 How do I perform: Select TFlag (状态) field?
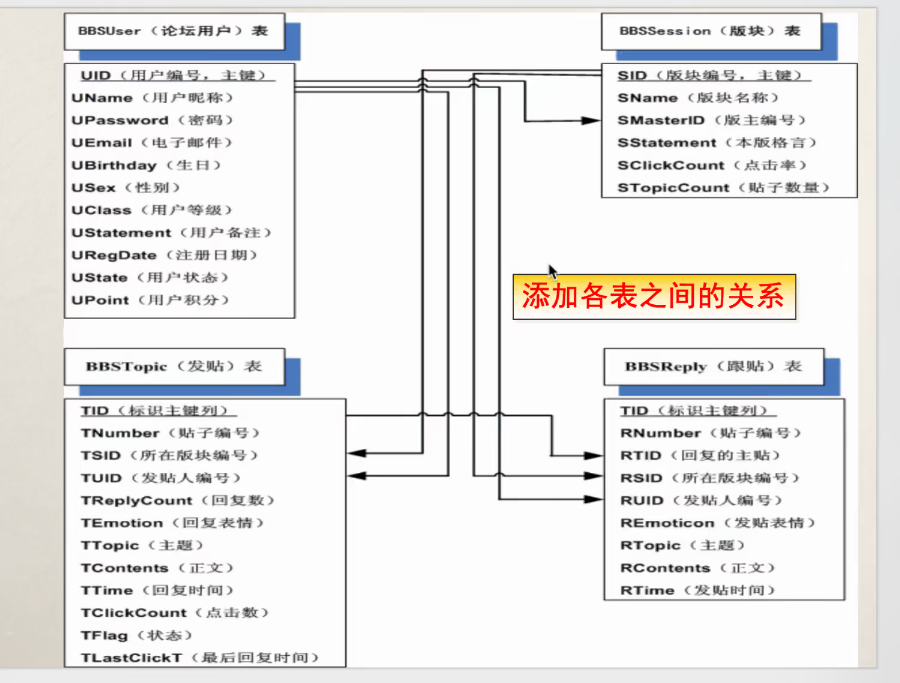click(x=137, y=635)
